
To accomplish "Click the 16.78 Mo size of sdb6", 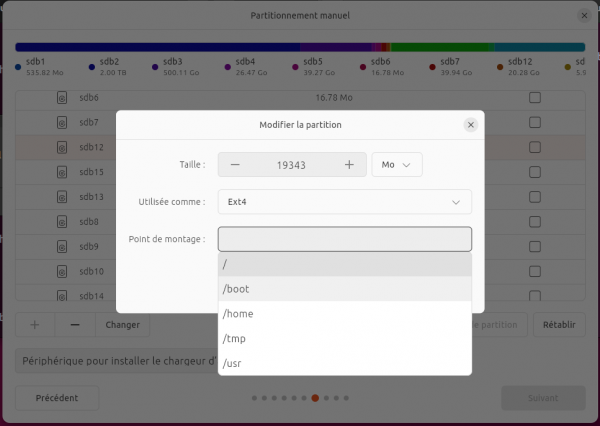I will coord(334,98).
